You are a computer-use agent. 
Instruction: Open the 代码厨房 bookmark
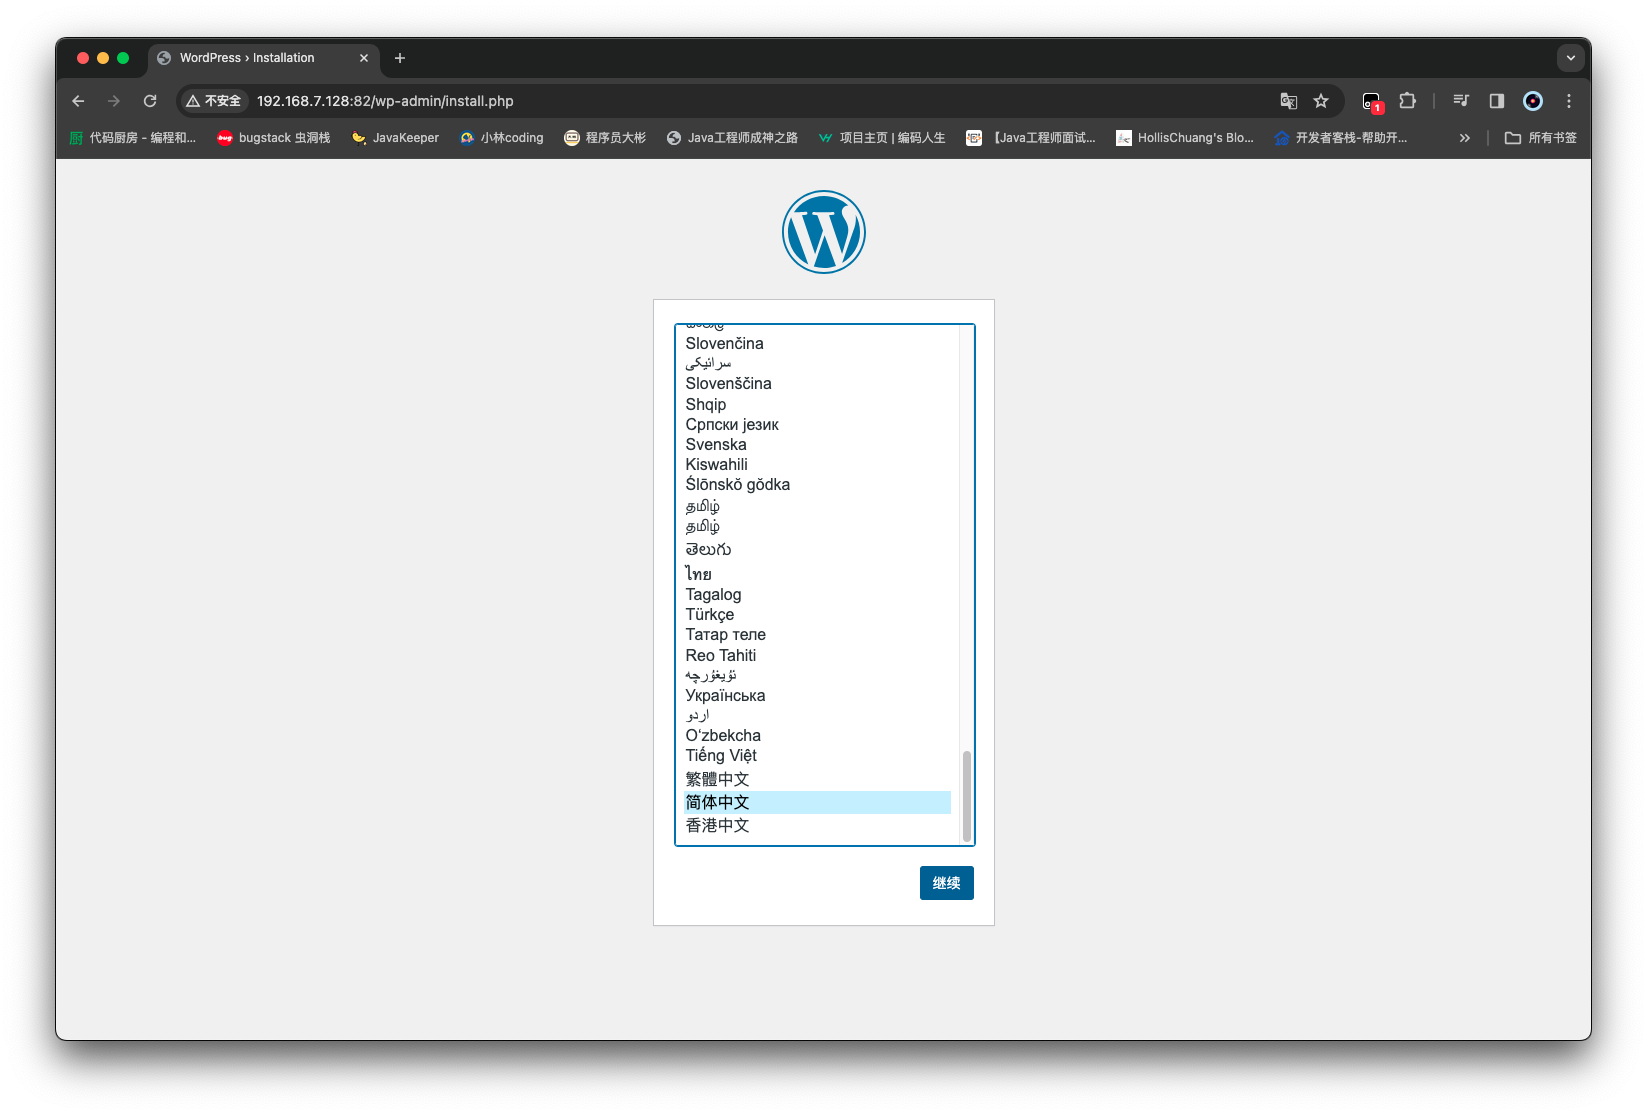click(x=133, y=138)
